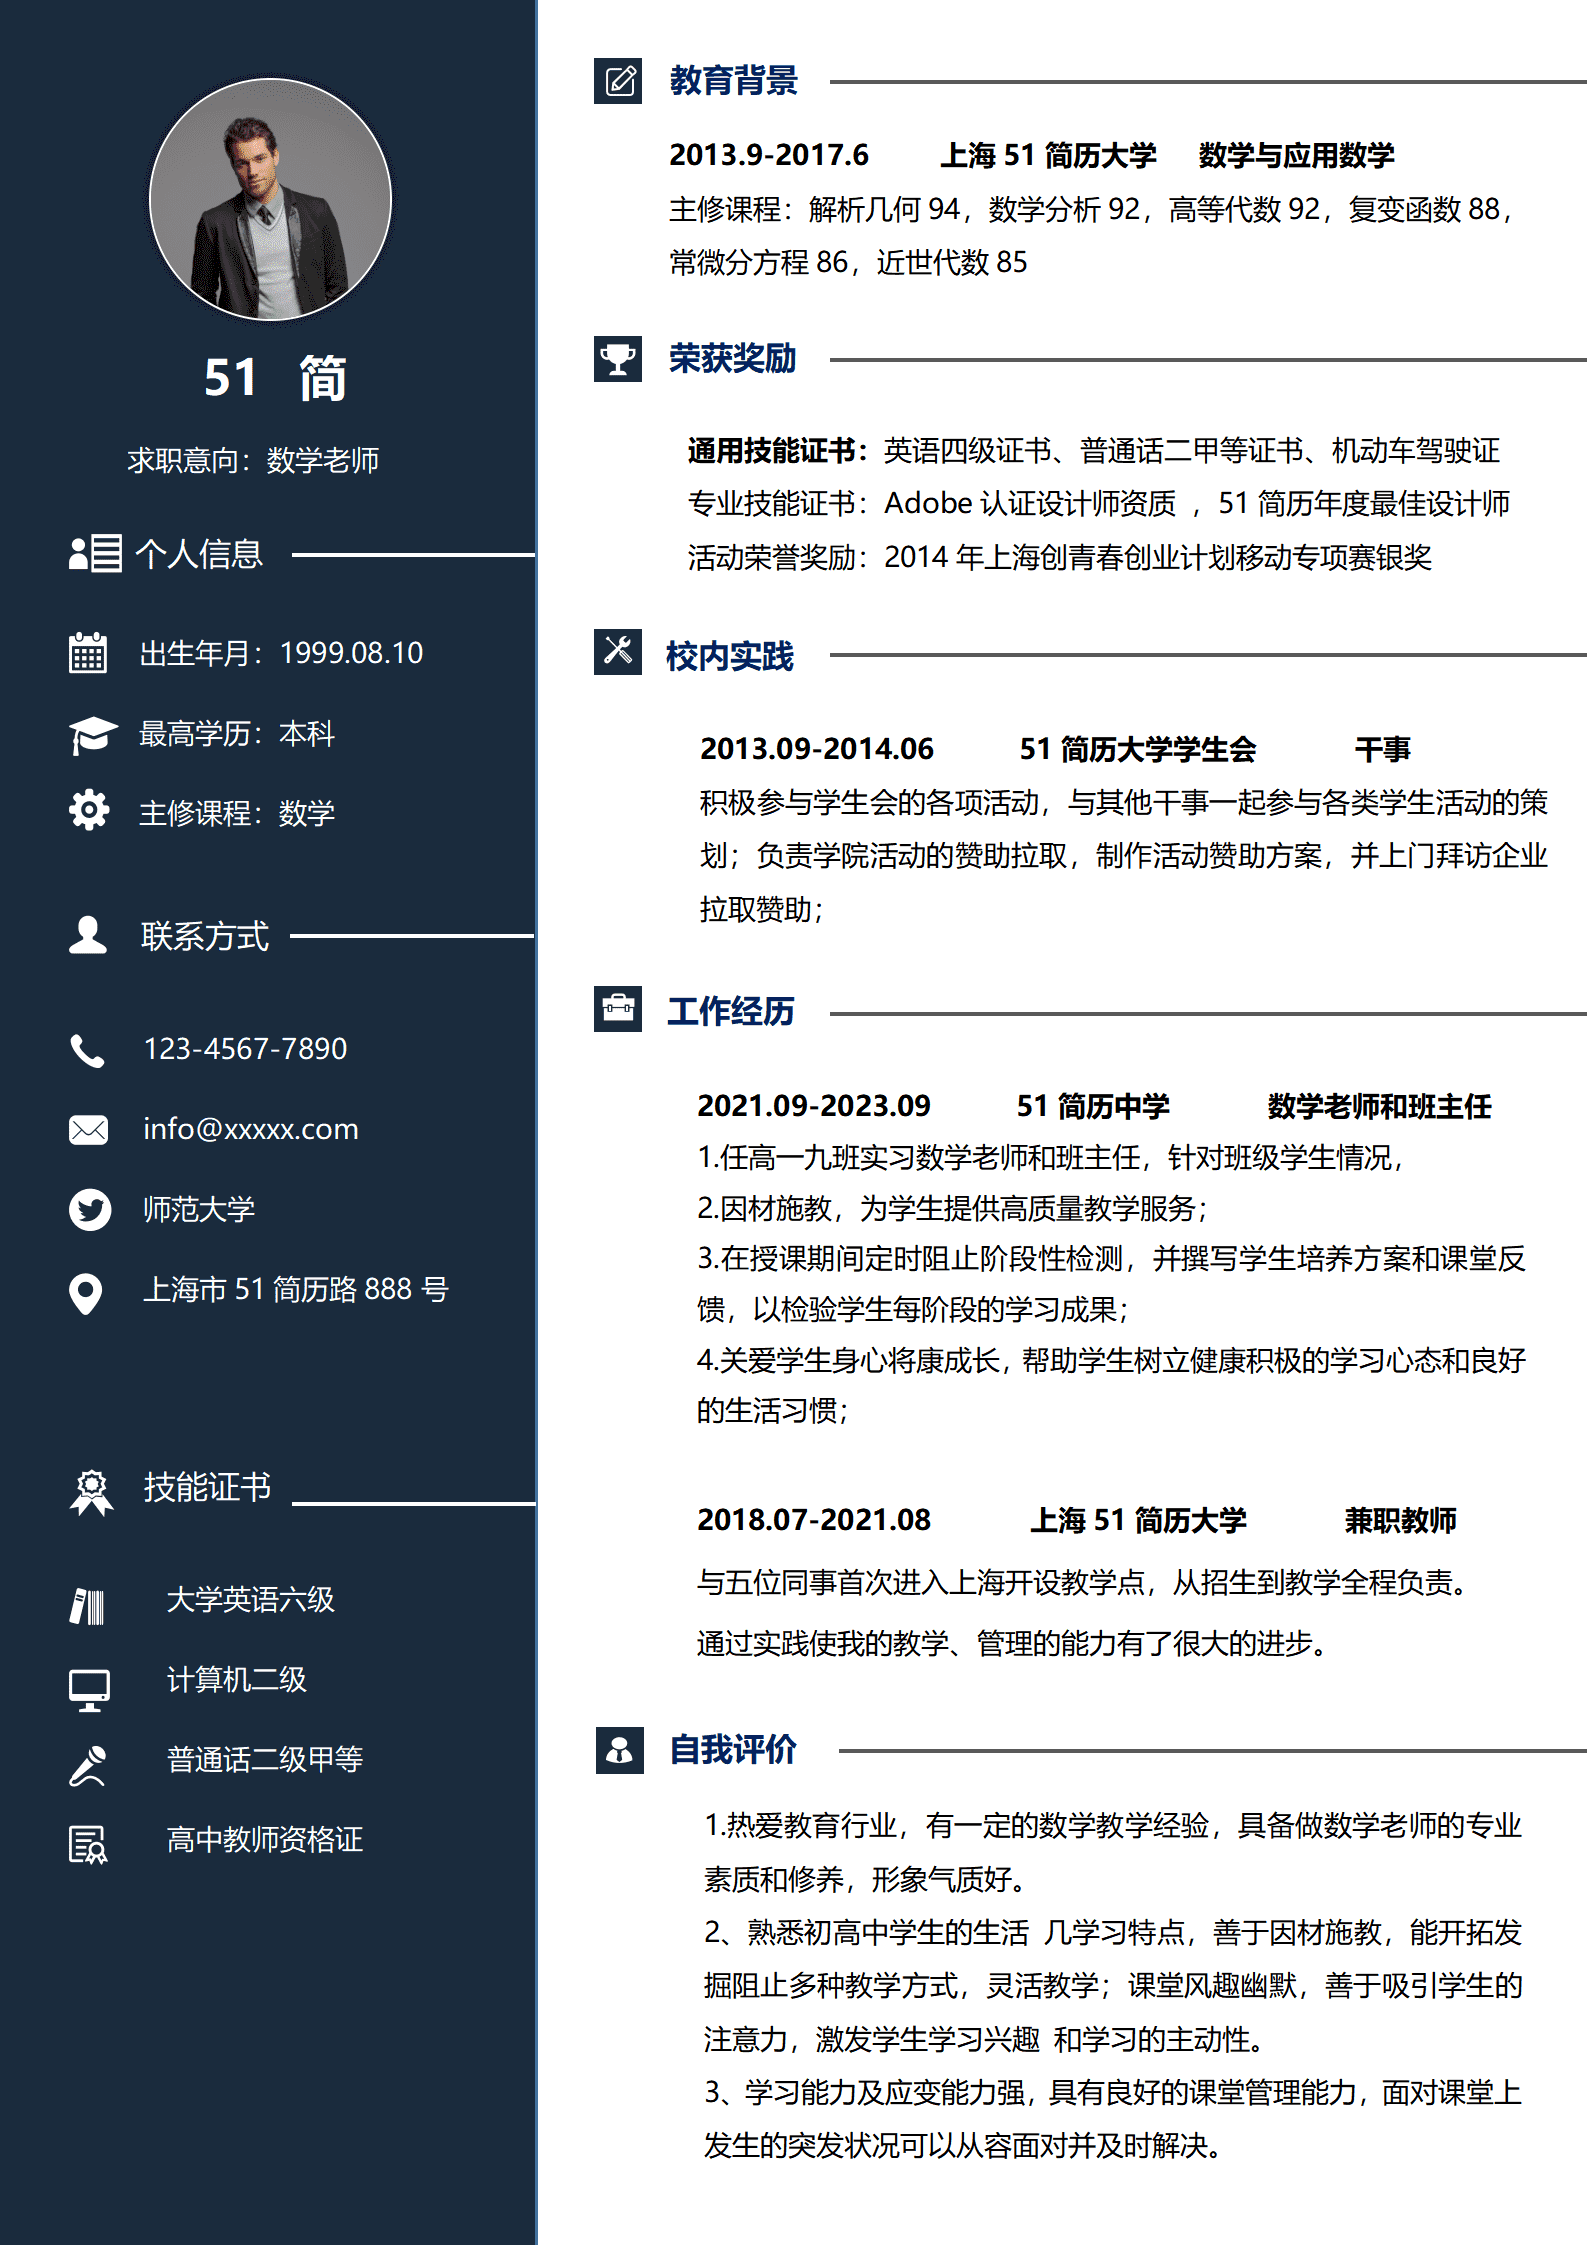Click the circular profile photo
This screenshot has width=1587, height=2245.
(270, 200)
